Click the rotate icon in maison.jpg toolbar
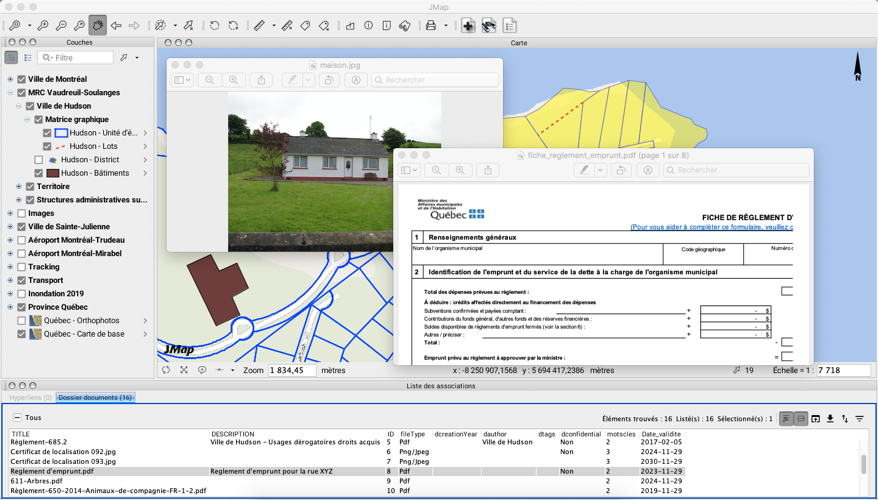The image size is (878, 500). pos(329,80)
